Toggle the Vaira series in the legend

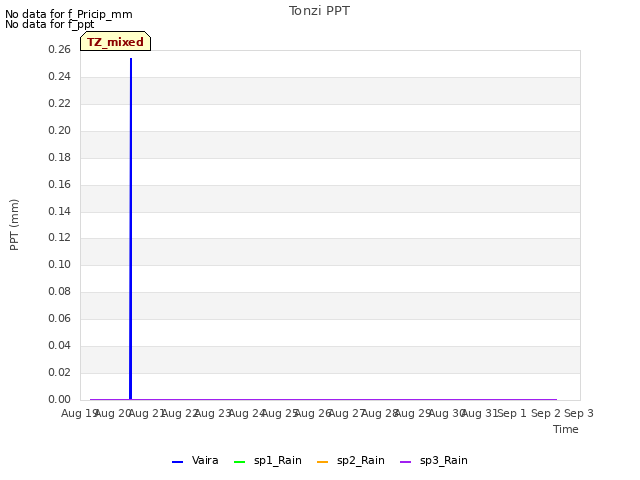tap(196, 461)
